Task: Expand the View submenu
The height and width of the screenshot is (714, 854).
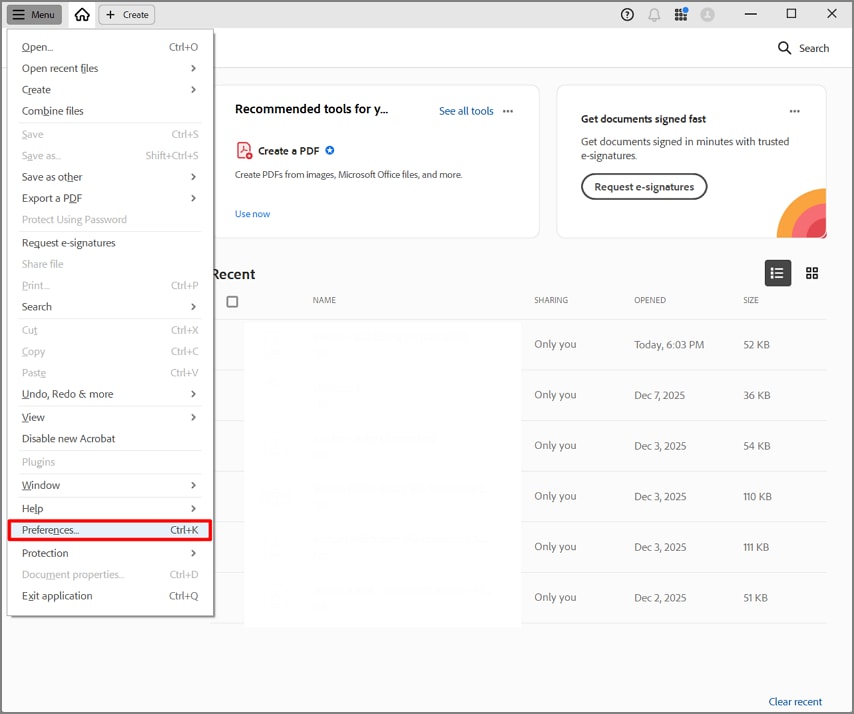Action: pos(110,417)
